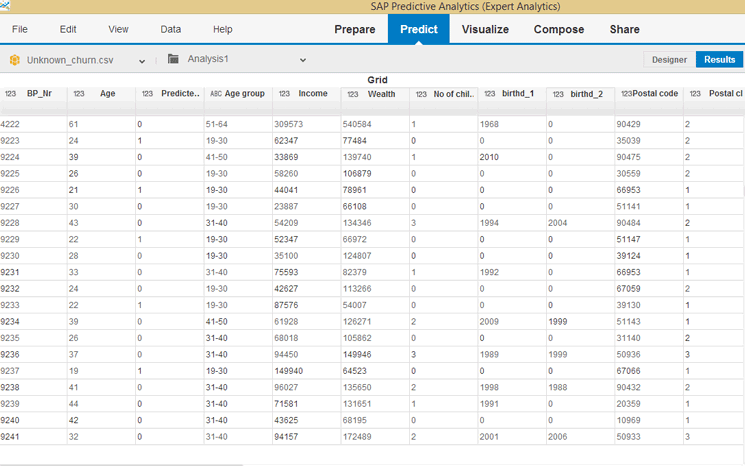Click the horizontal scrollbar at the bottom
This screenshot has width=745, height=466.
click(121, 465)
